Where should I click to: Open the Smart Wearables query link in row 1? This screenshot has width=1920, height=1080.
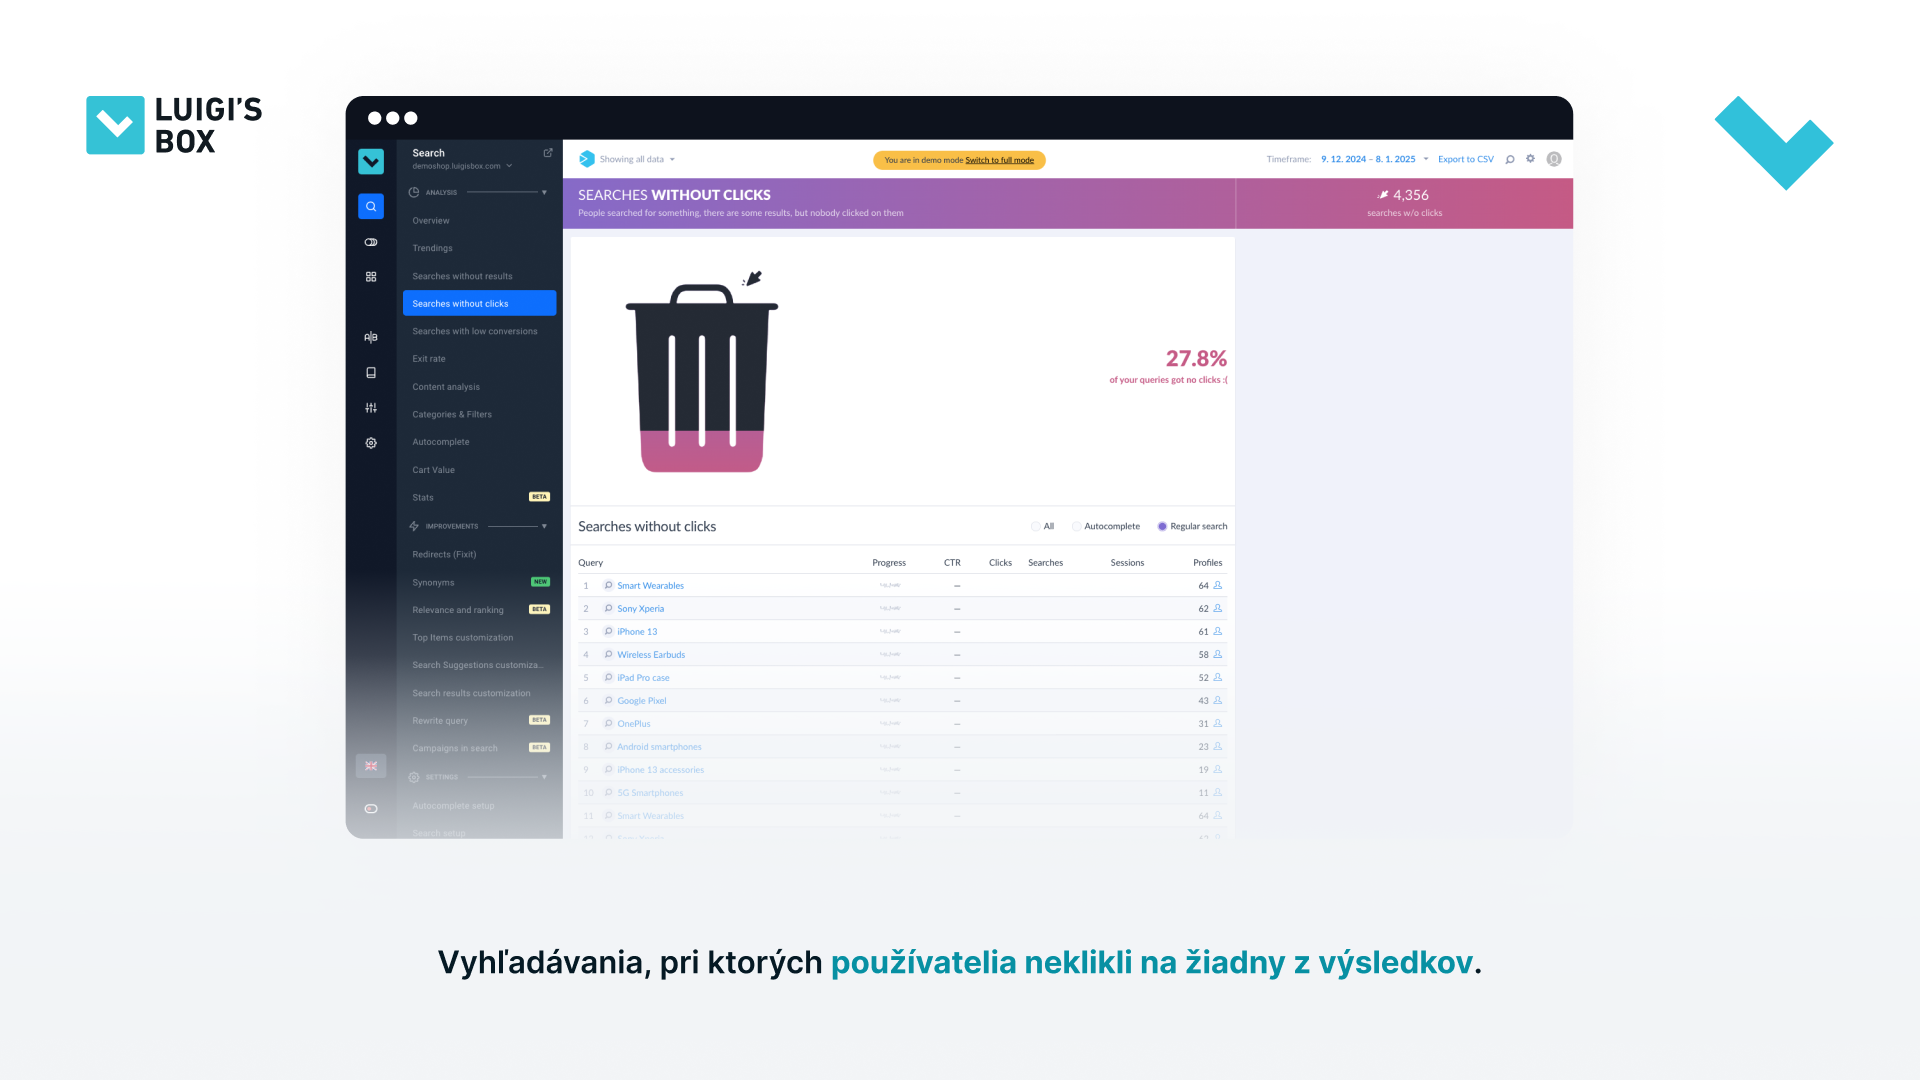pos(650,585)
